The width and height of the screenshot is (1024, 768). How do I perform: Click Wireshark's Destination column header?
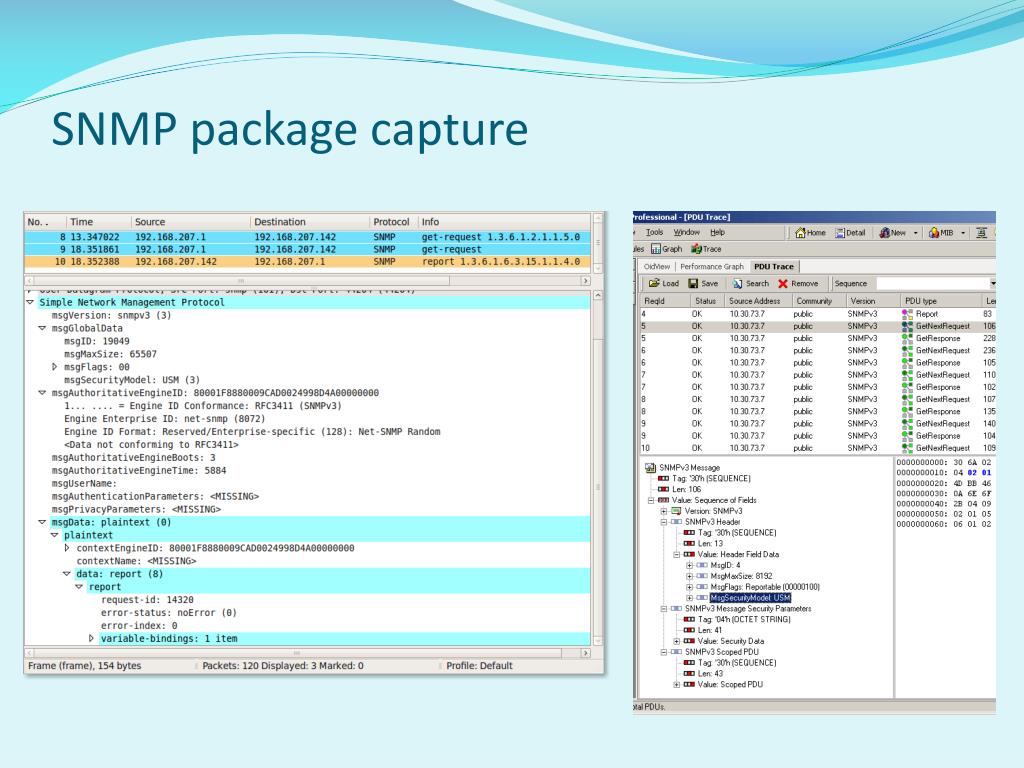pos(310,222)
